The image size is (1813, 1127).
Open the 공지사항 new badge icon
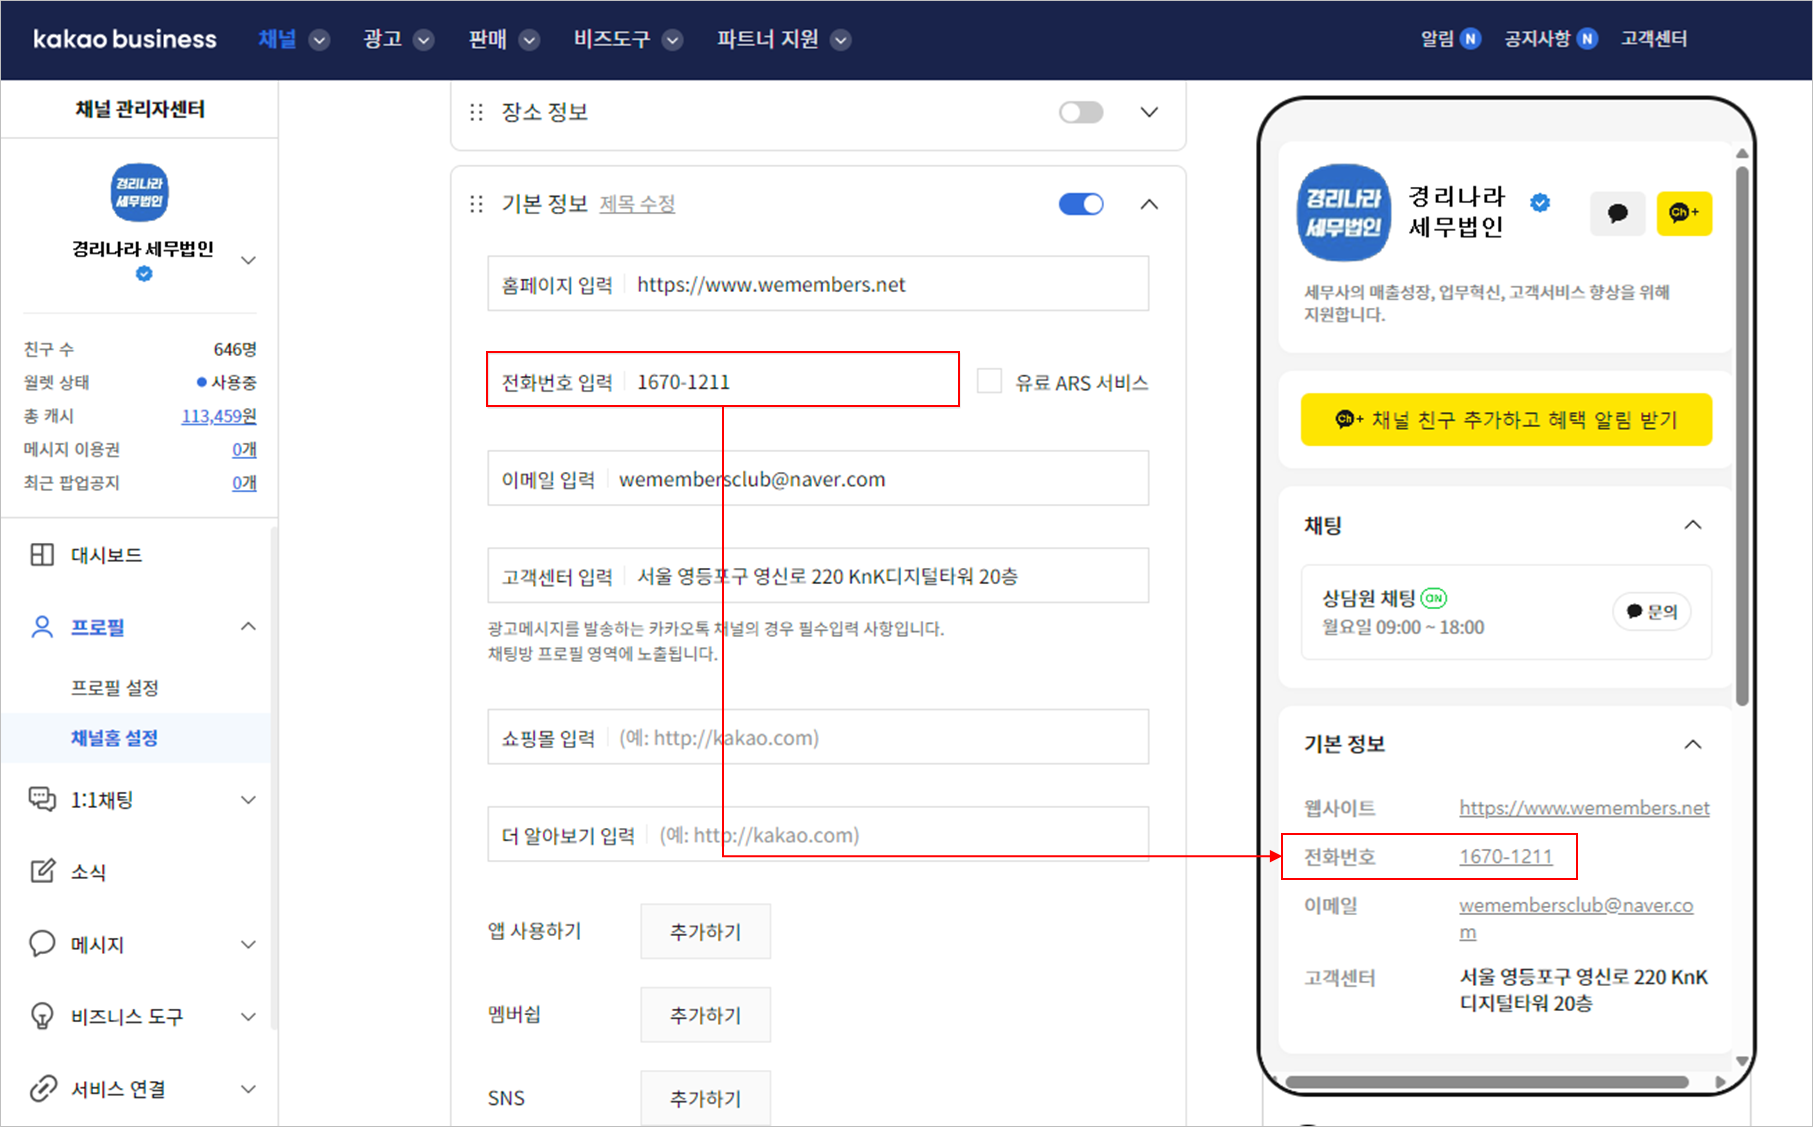pos(1587,39)
